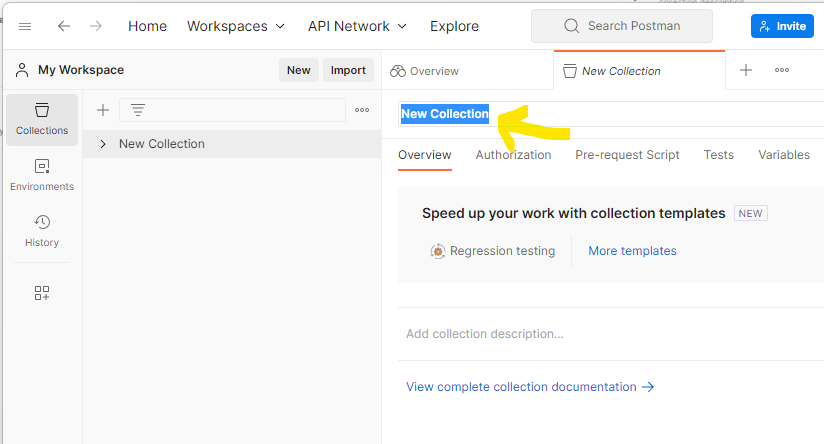Go back with the left arrow

pyautogui.click(x=64, y=26)
